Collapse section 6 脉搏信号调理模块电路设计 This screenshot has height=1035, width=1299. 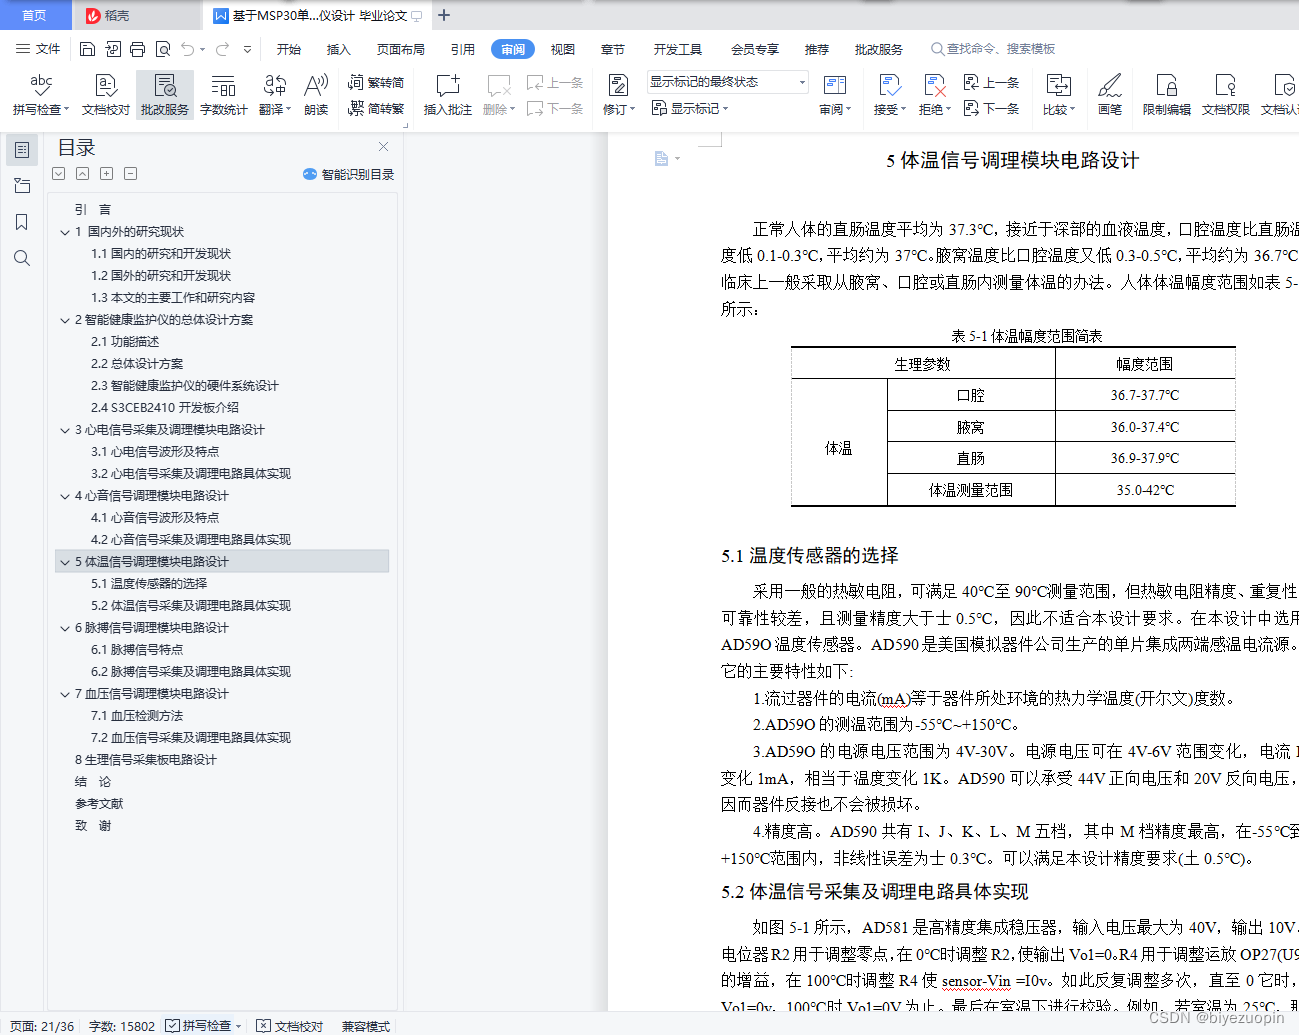[x=65, y=628]
